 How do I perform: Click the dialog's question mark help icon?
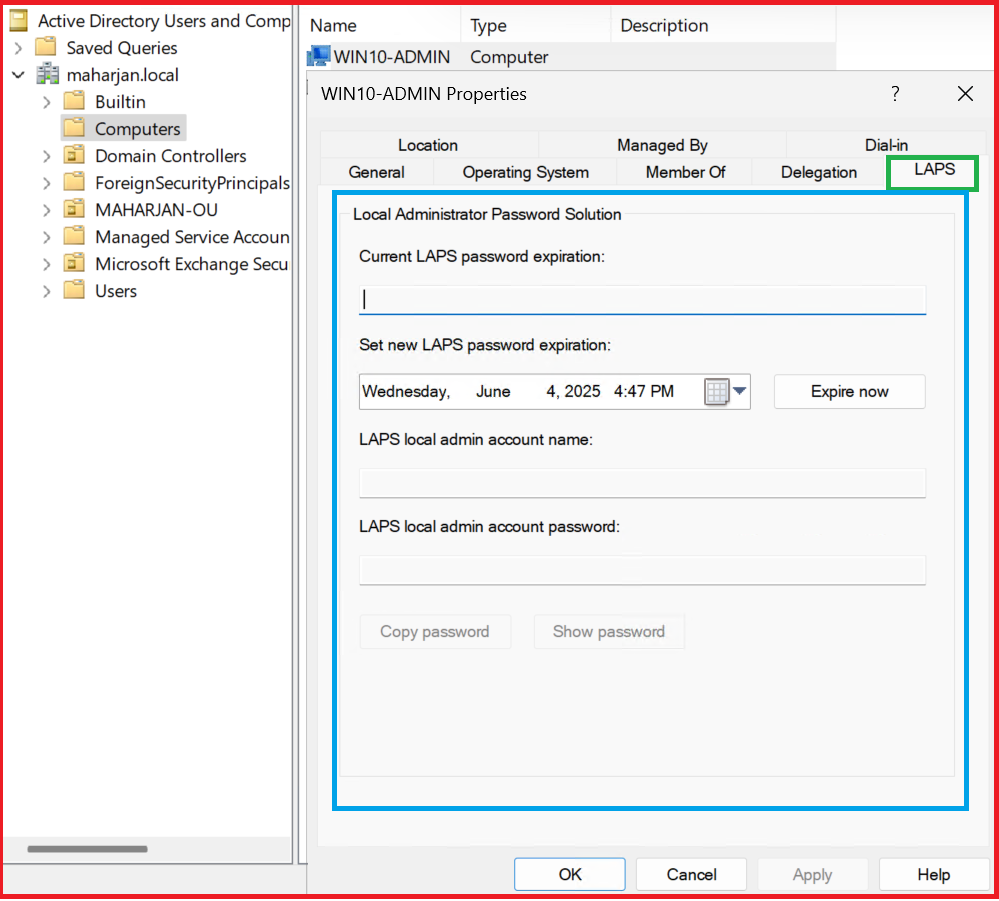click(x=895, y=94)
